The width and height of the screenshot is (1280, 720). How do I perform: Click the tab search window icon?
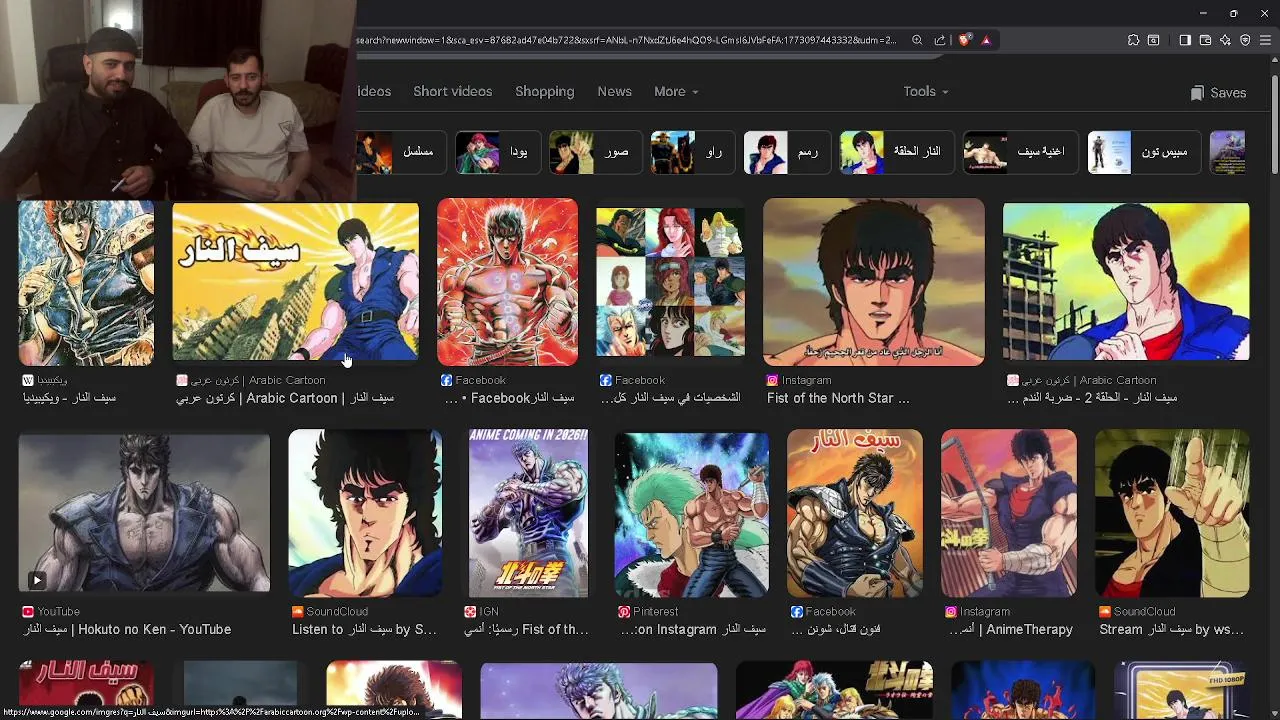click(x=1154, y=40)
